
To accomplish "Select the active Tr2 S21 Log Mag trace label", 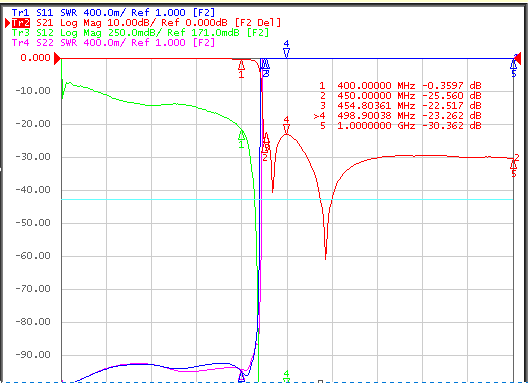I will coord(146,23).
